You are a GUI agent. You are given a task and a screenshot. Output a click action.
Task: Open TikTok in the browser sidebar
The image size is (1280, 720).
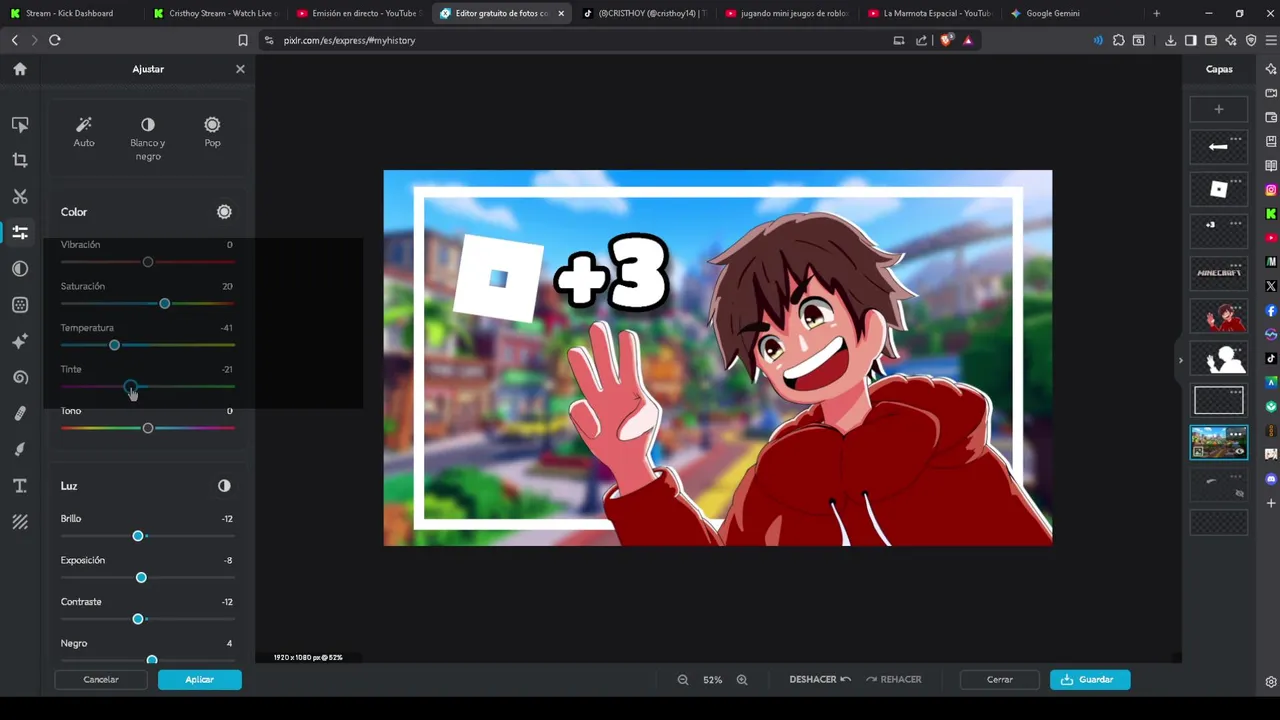coord(1271,358)
